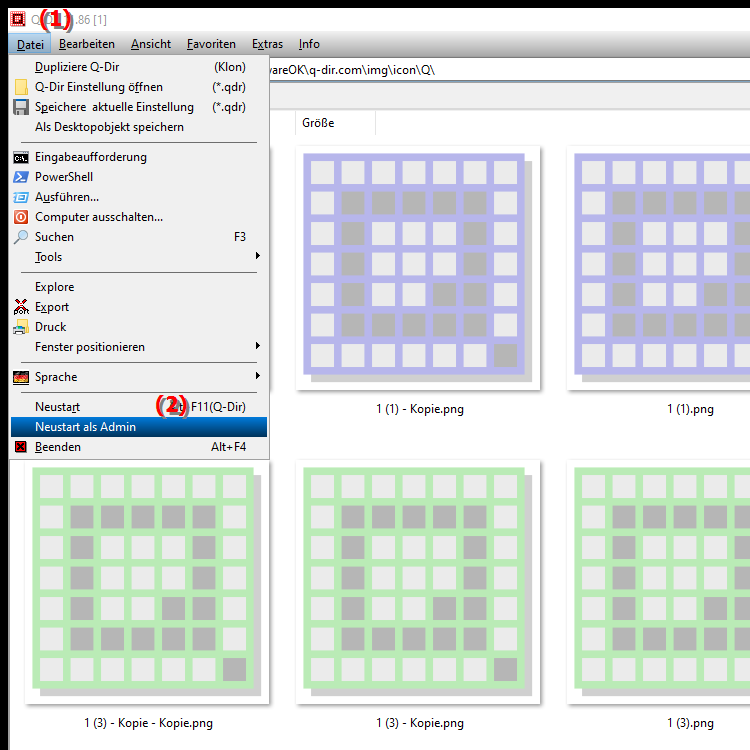Select thumbnail 1 (3) - Kopie - Kopie.png

(x=147, y=582)
